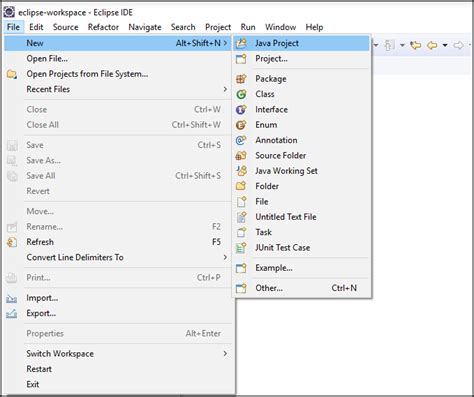Create a new Interface
Viewport: 474px width, 397px height.
[x=302, y=109]
